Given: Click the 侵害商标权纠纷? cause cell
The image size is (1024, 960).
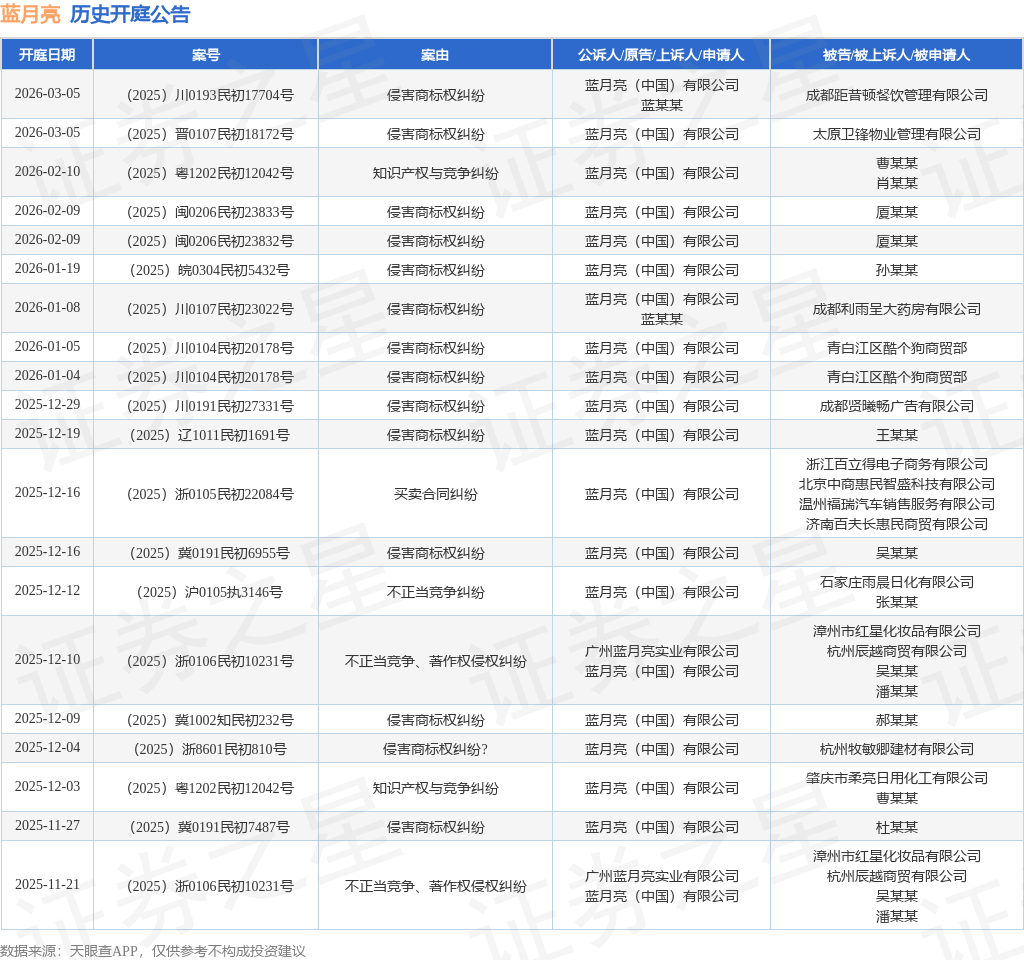Looking at the screenshot, I should click(435, 749).
